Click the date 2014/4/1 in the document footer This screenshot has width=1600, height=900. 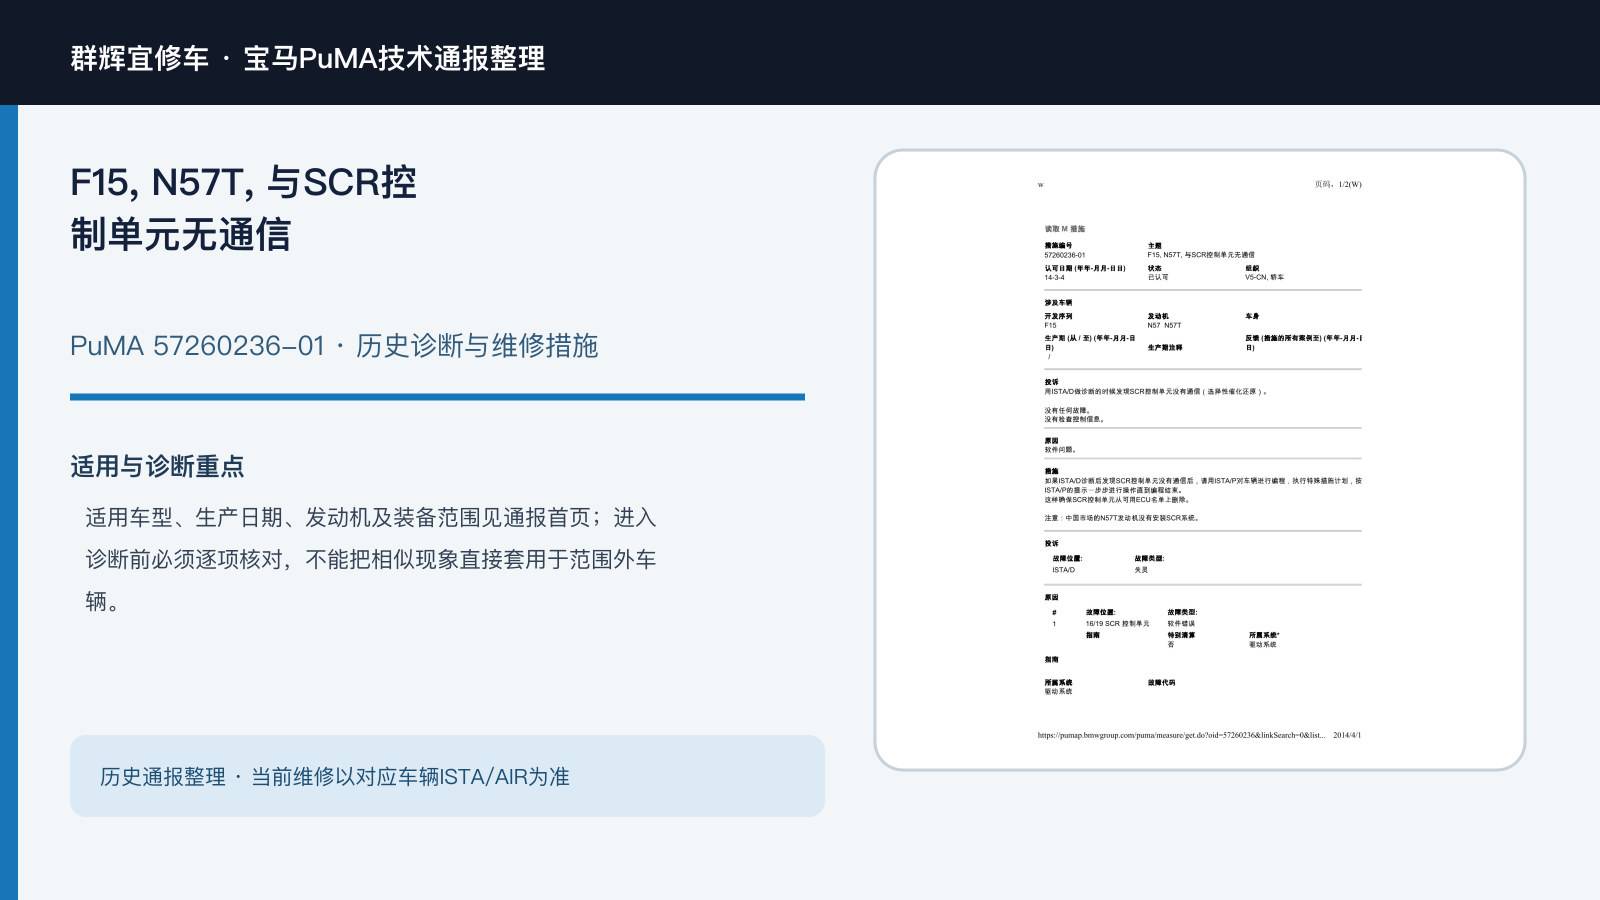(x=1347, y=735)
